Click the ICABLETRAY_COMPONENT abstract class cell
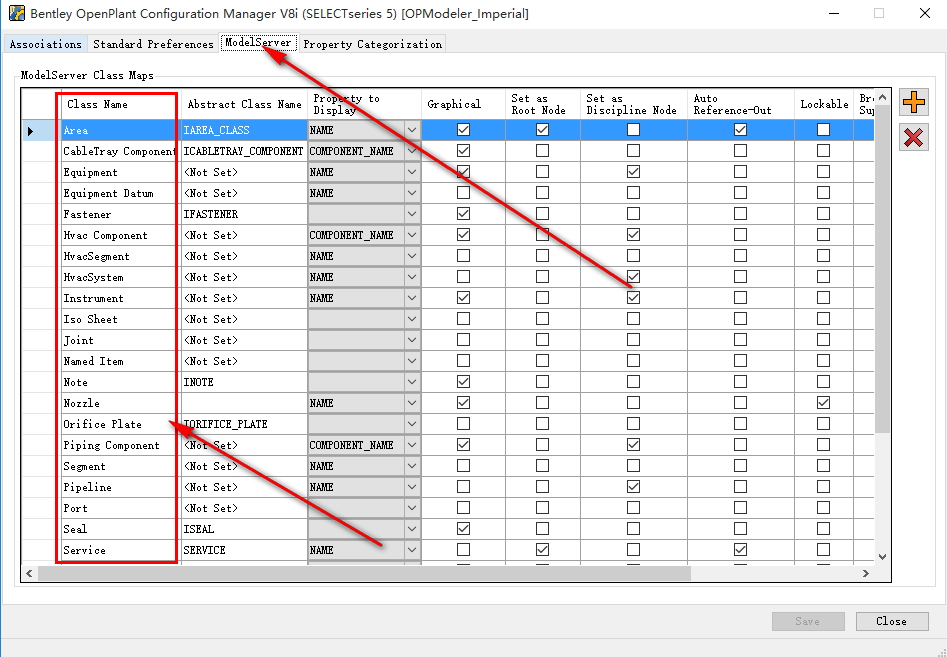Screen dimensions: 947x657 click(244, 151)
